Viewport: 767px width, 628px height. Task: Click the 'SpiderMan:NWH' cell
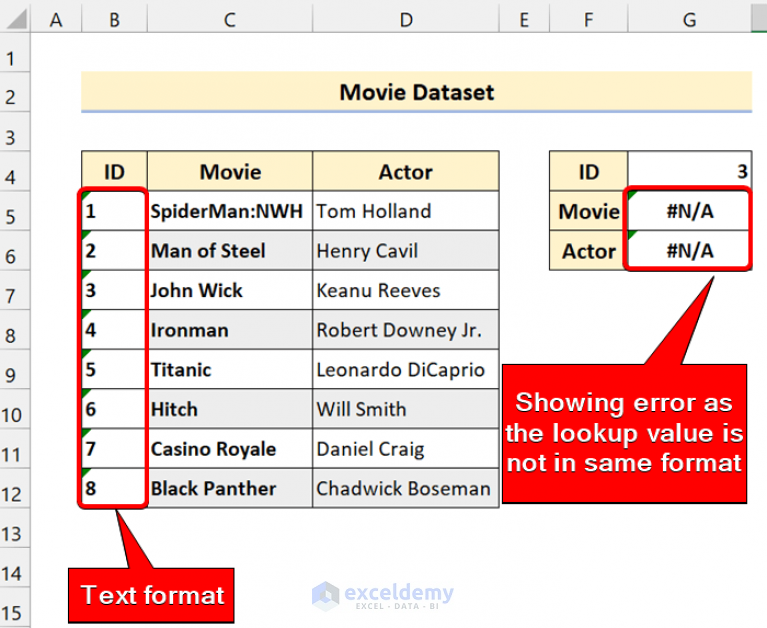229,211
